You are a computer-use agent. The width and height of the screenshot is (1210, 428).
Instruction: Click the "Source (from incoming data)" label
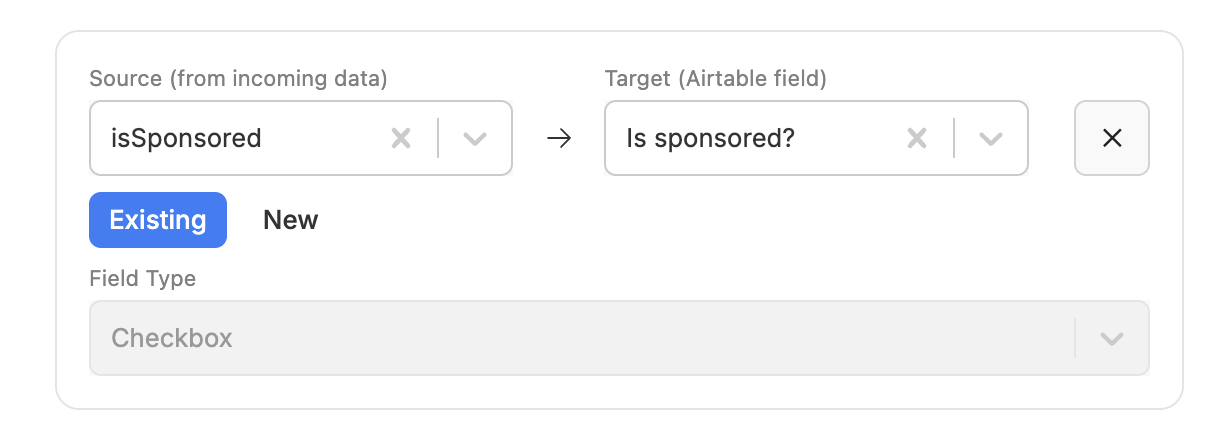click(238, 78)
